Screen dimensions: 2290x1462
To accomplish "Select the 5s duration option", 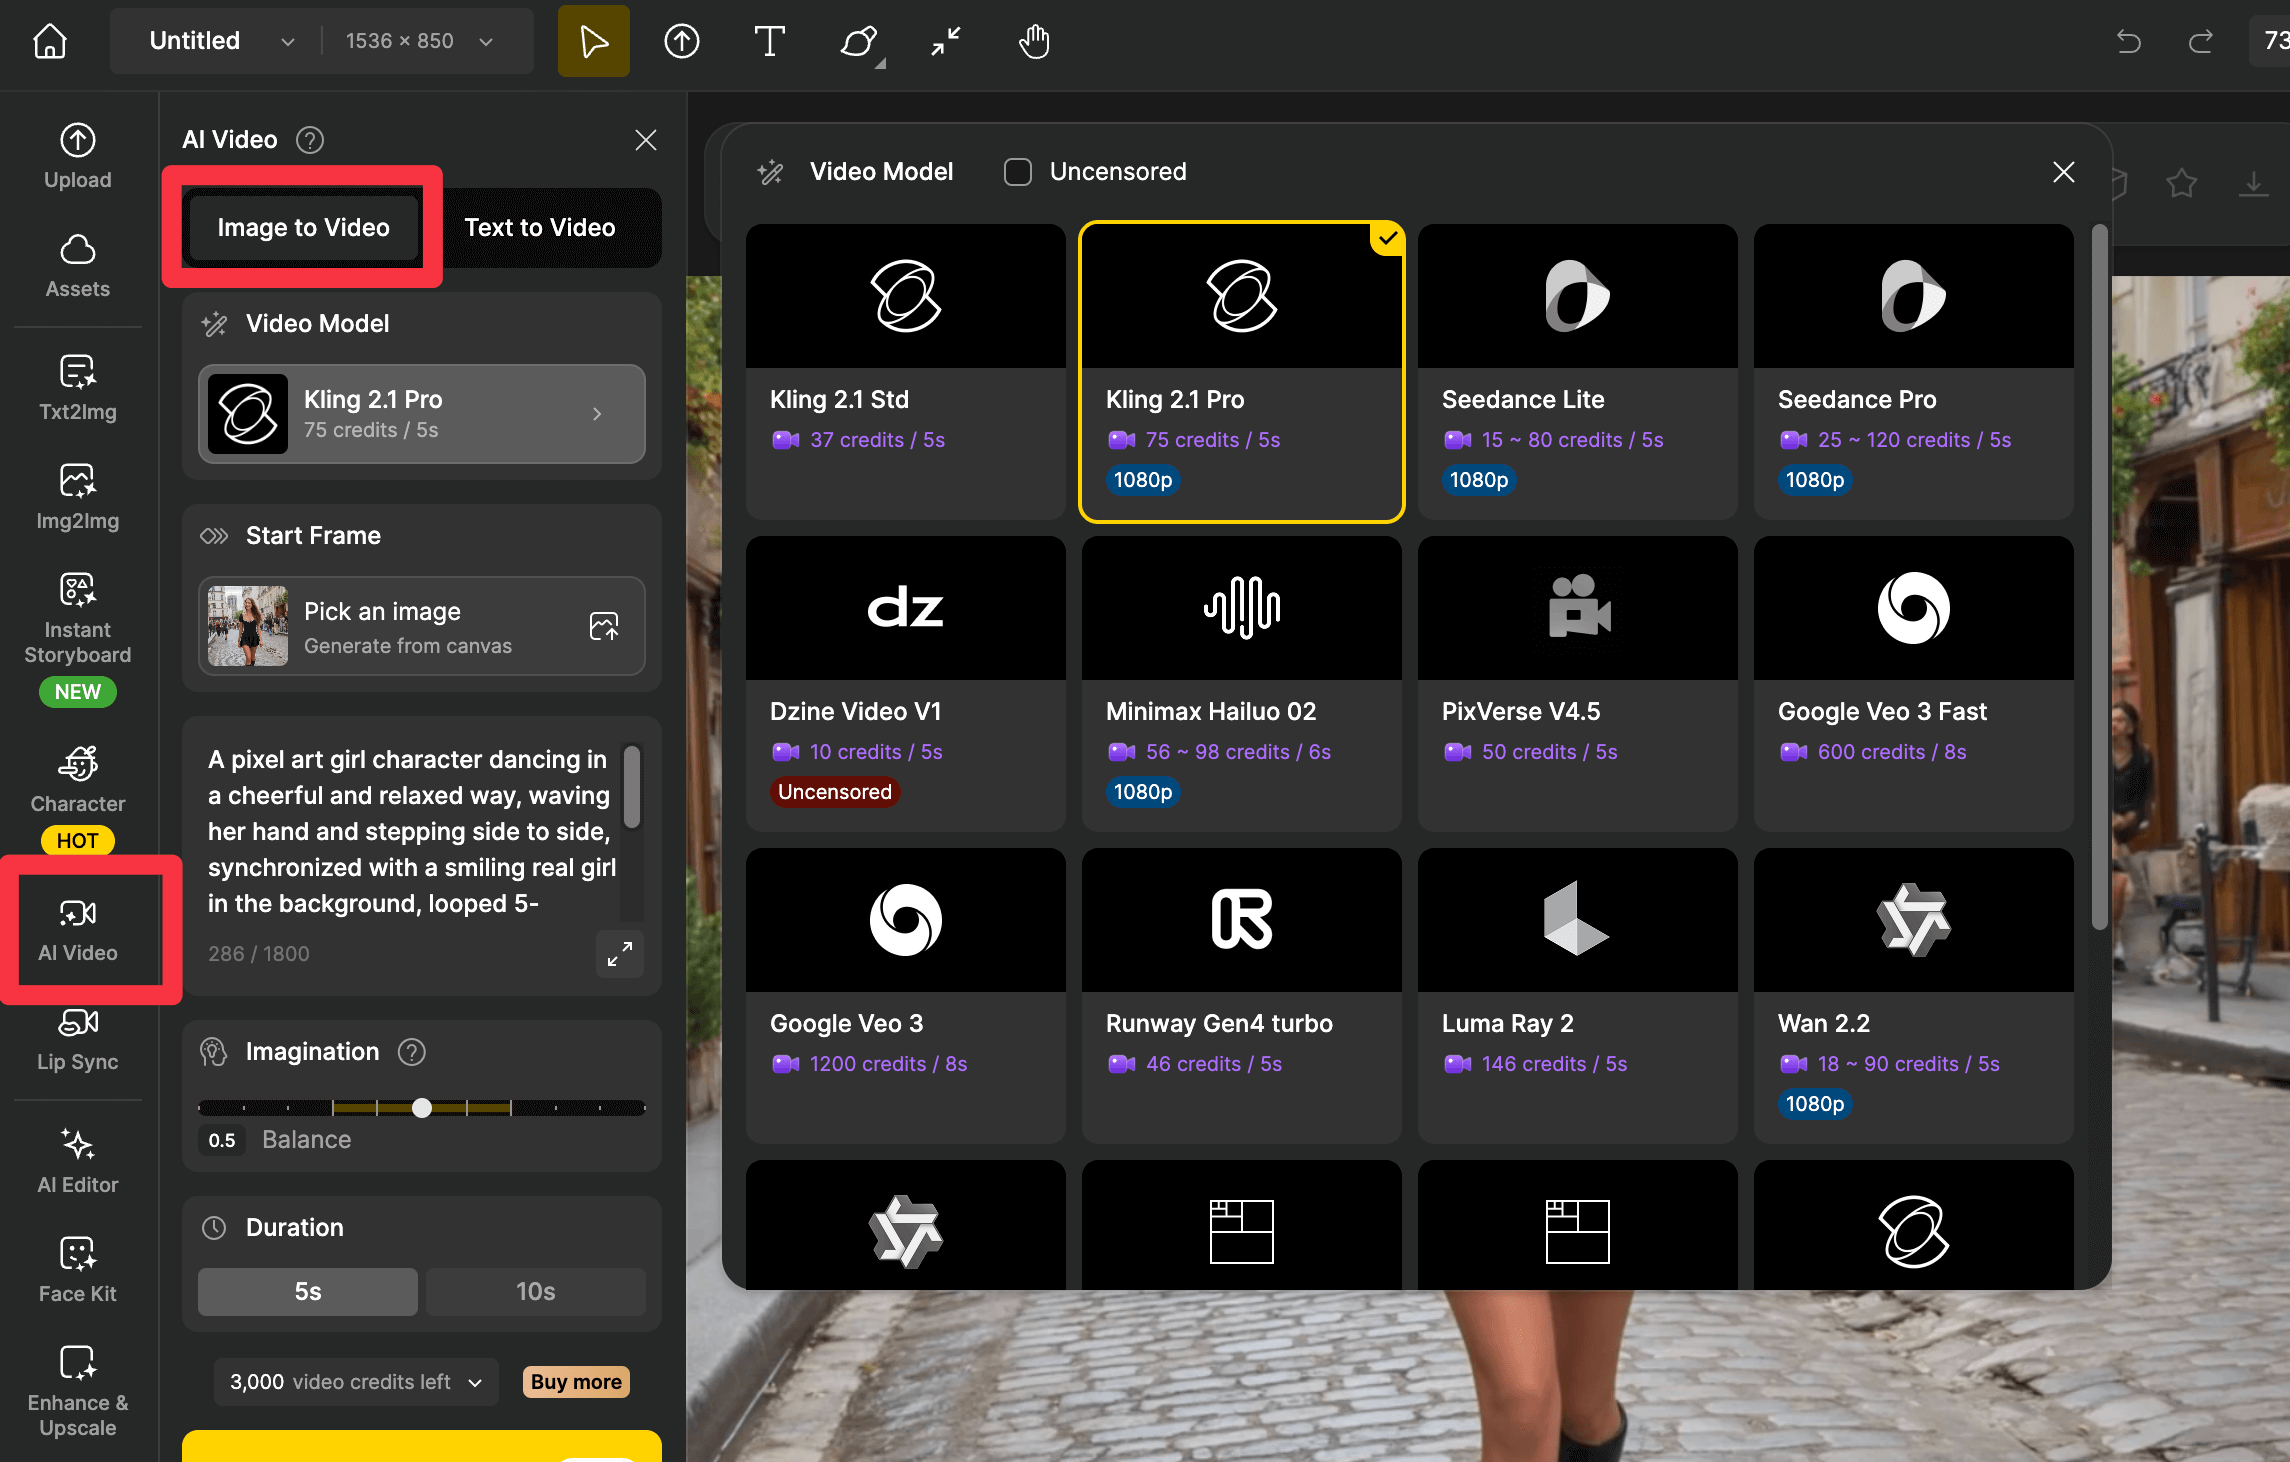I will click(x=308, y=1291).
